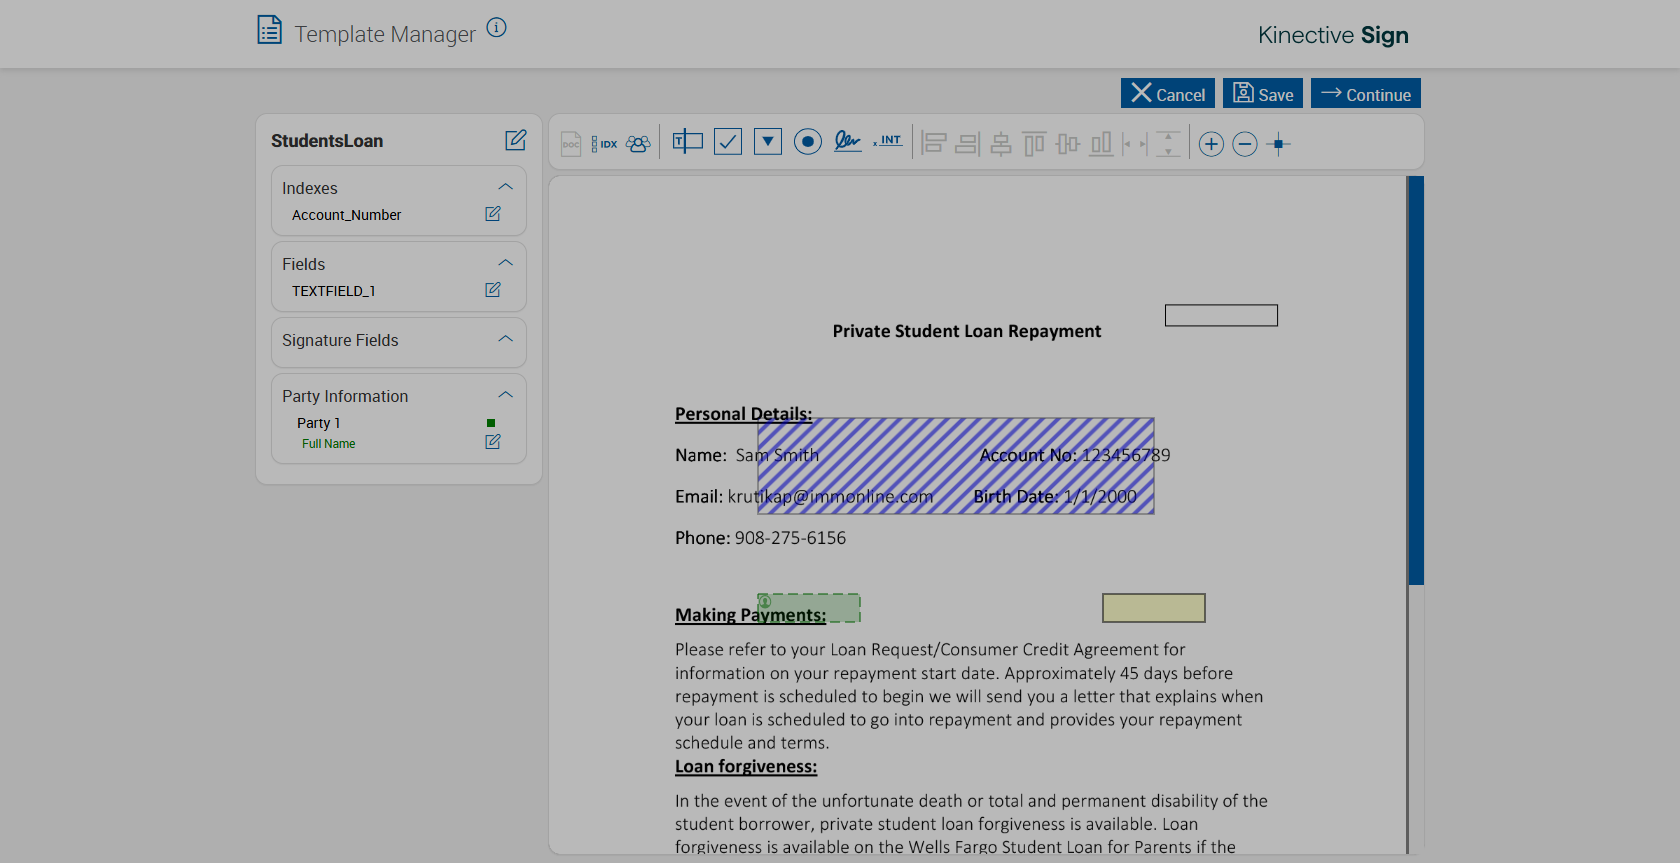Collapse the Signature Fields section
Screen dimensions: 1680x863
(506, 339)
